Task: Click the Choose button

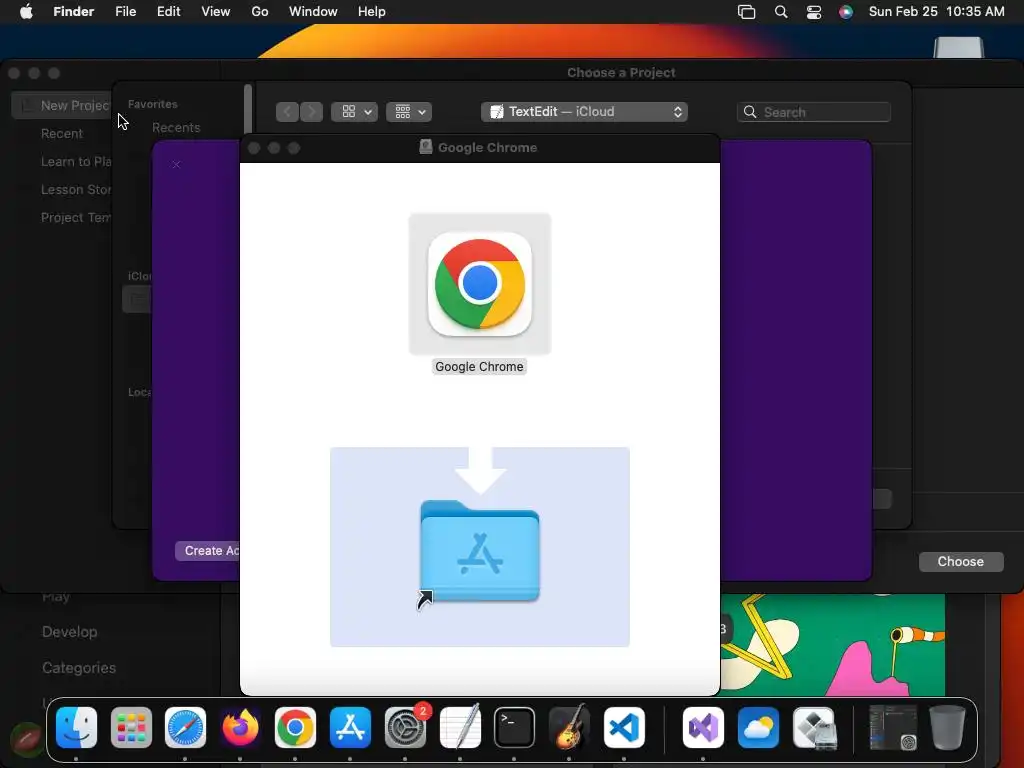Action: (x=961, y=562)
